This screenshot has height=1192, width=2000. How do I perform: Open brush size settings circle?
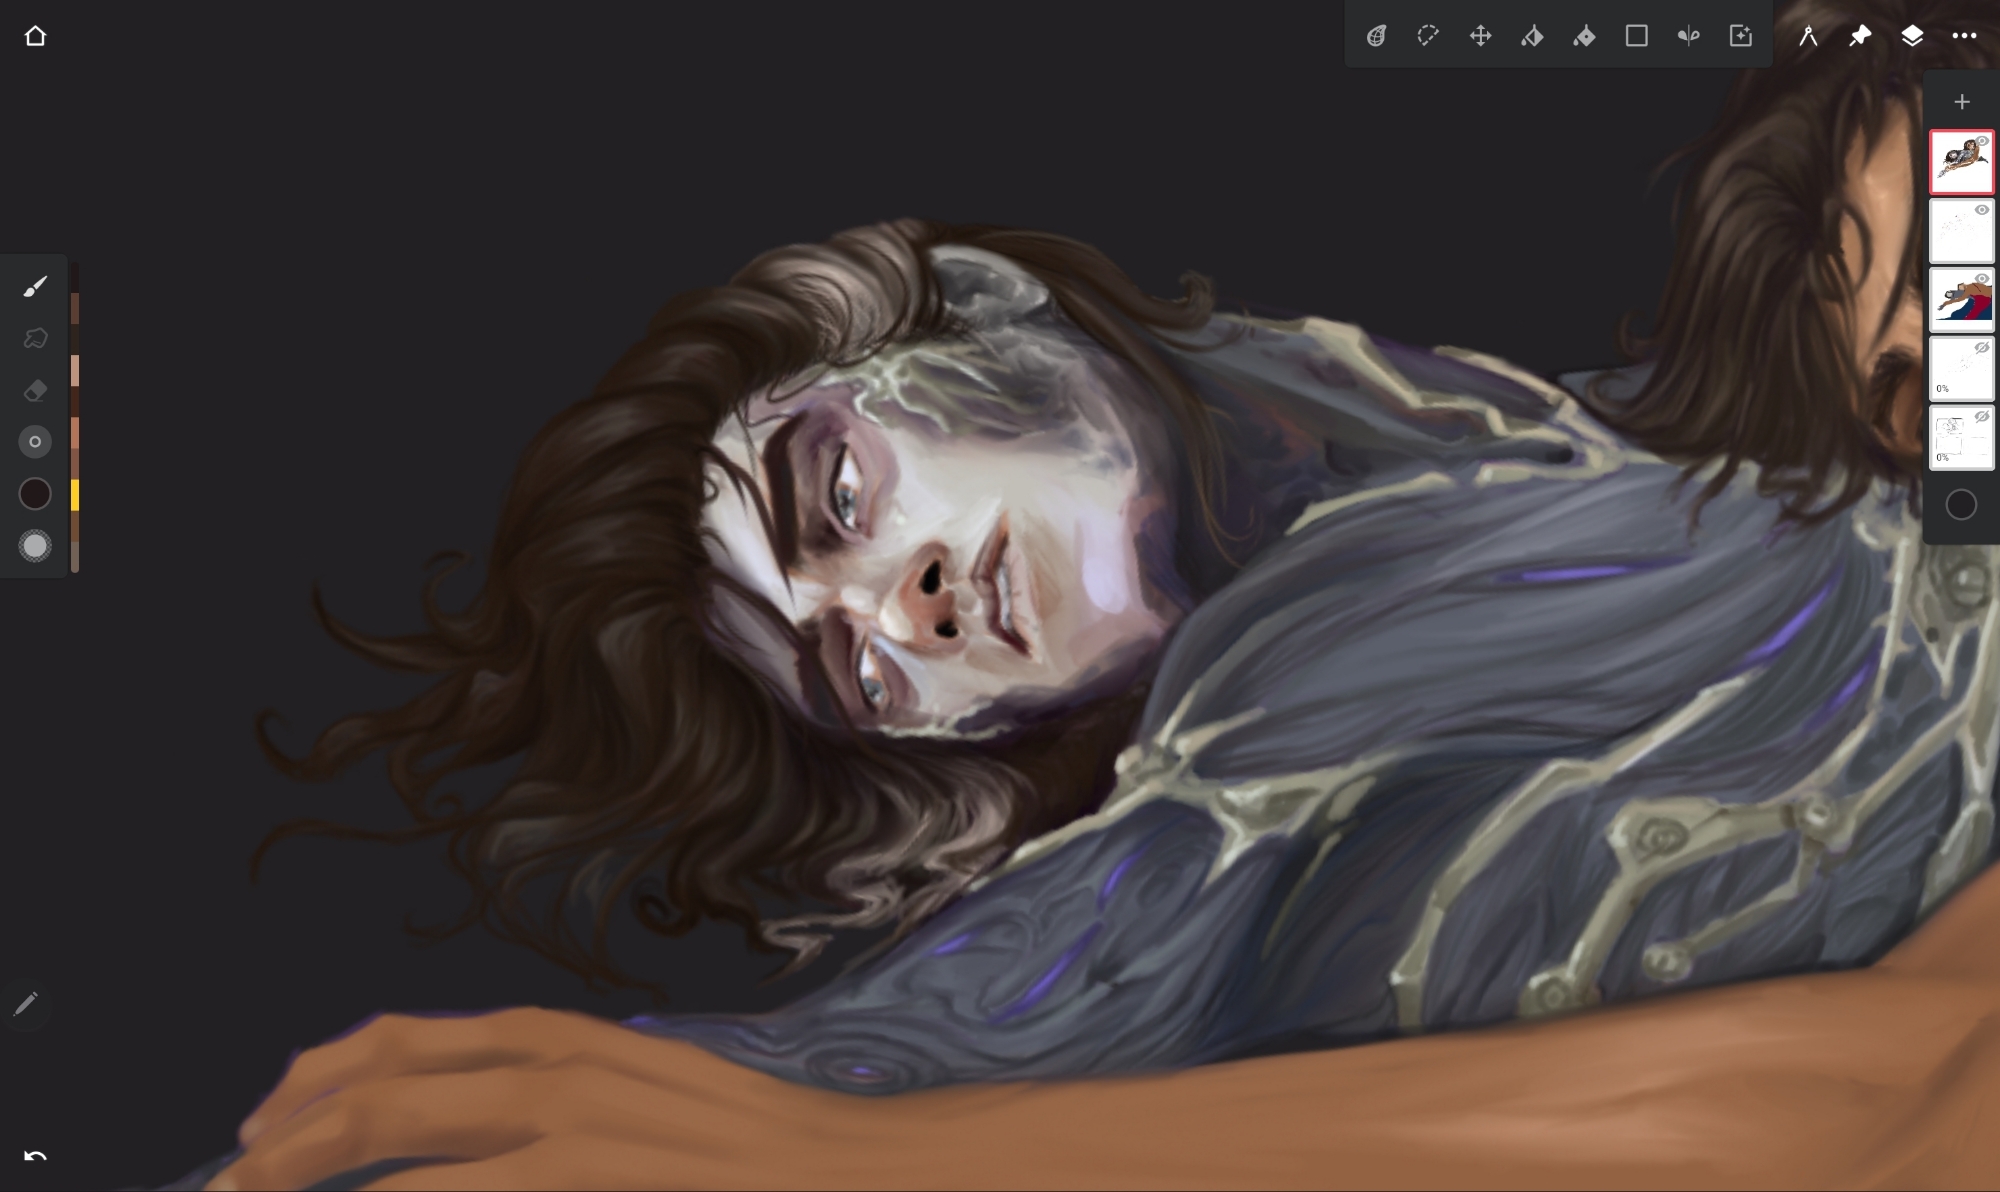(35, 442)
